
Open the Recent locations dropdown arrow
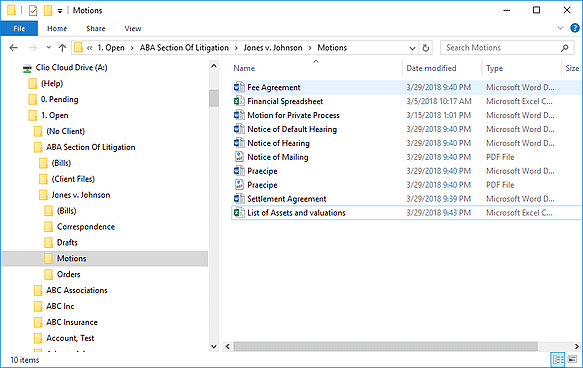[48, 48]
